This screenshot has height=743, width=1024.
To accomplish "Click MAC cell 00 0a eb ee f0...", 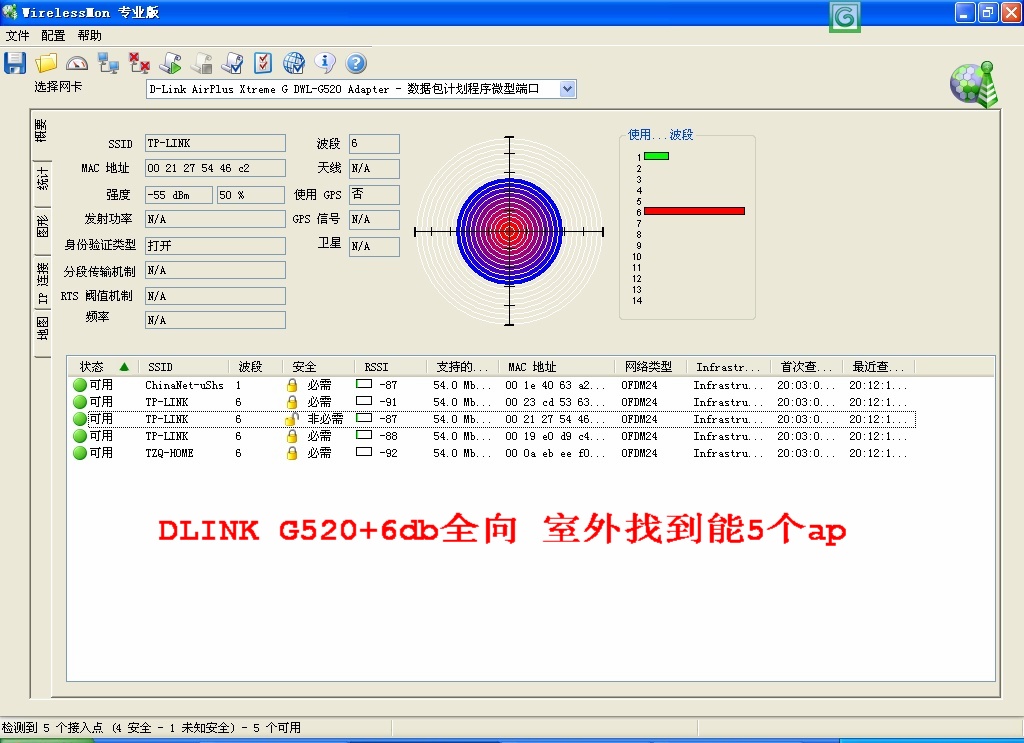I will pyautogui.click(x=555, y=453).
